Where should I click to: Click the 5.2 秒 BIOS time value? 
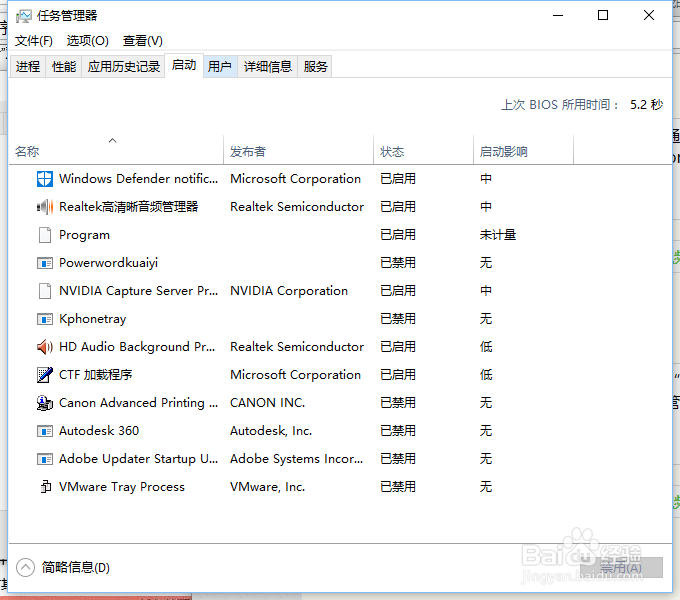646,104
